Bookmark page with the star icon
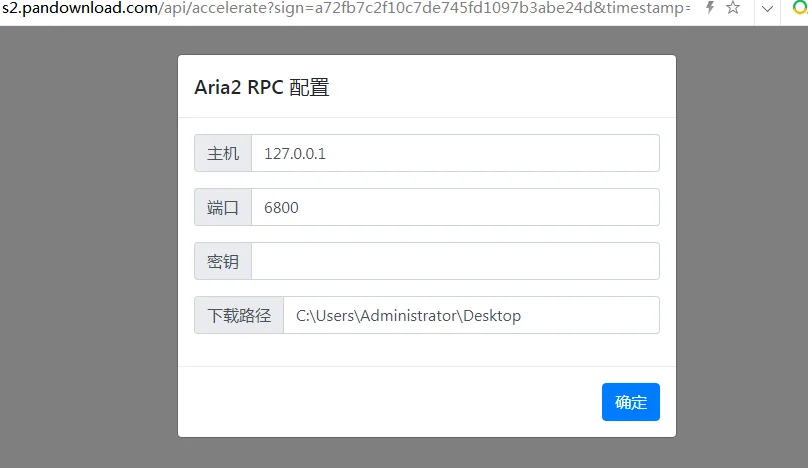Screen dimensions: 808x468 coord(733,7)
